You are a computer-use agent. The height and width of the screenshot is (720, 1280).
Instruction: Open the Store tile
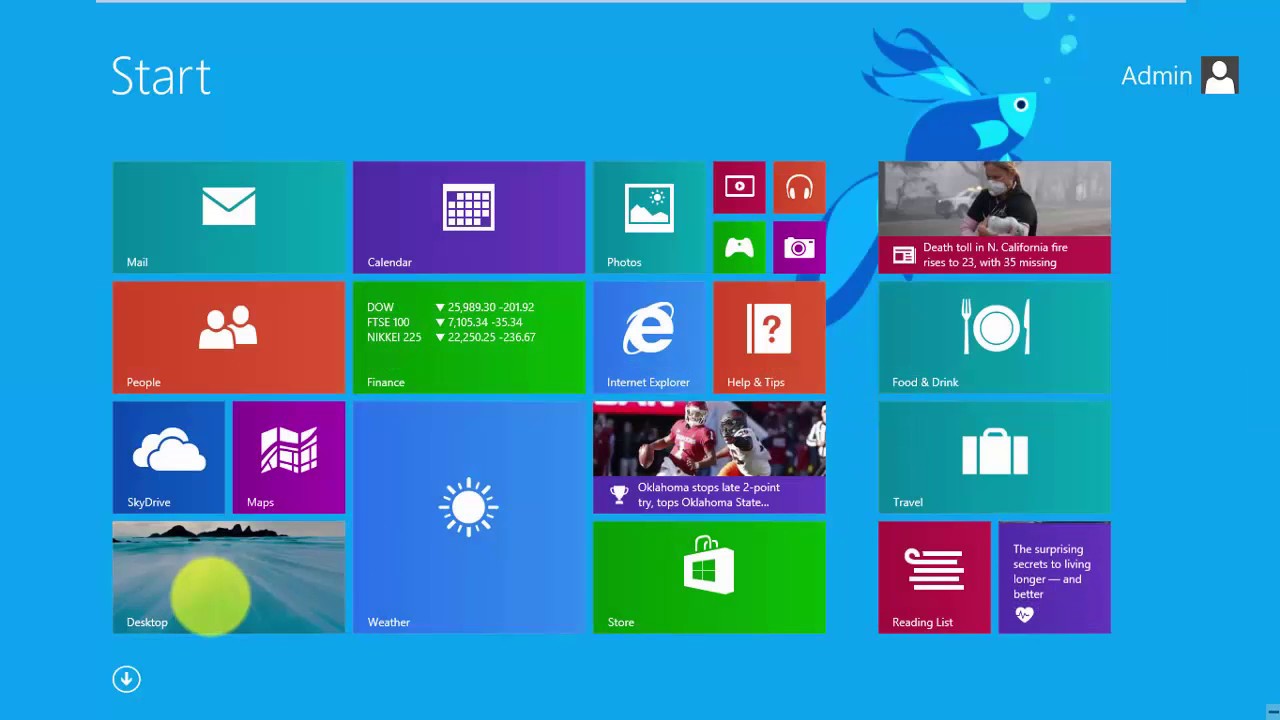[x=709, y=577]
